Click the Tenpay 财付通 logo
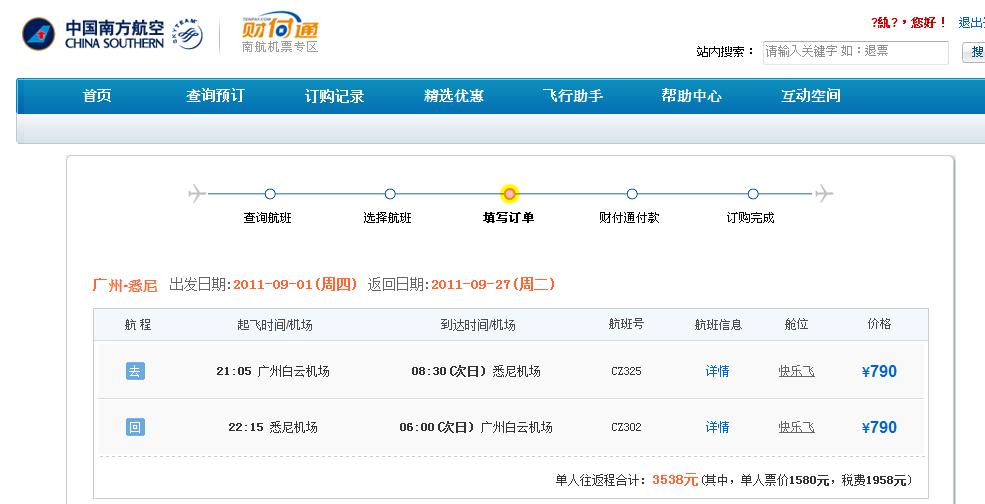Image resolution: width=985 pixels, height=504 pixels. [x=280, y=32]
